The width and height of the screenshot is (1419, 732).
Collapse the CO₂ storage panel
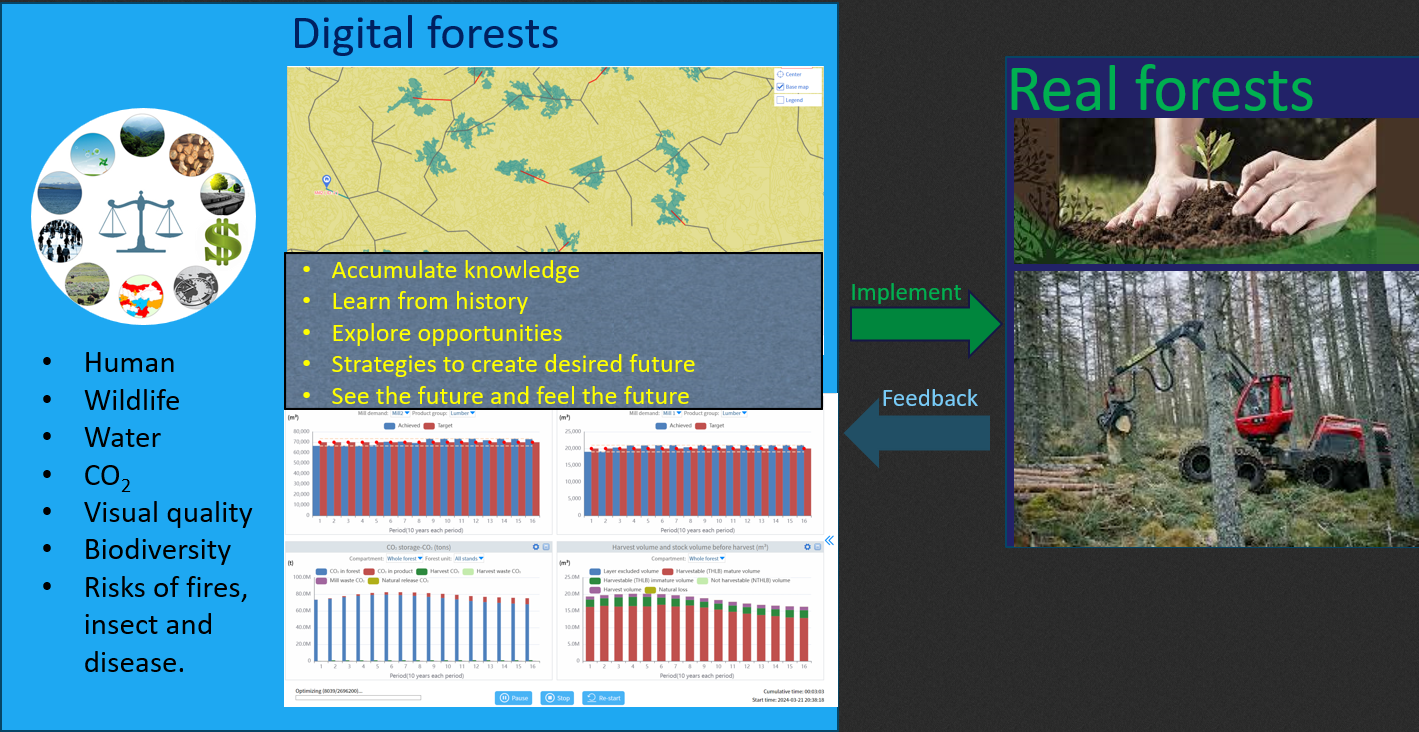pyautogui.click(x=546, y=547)
